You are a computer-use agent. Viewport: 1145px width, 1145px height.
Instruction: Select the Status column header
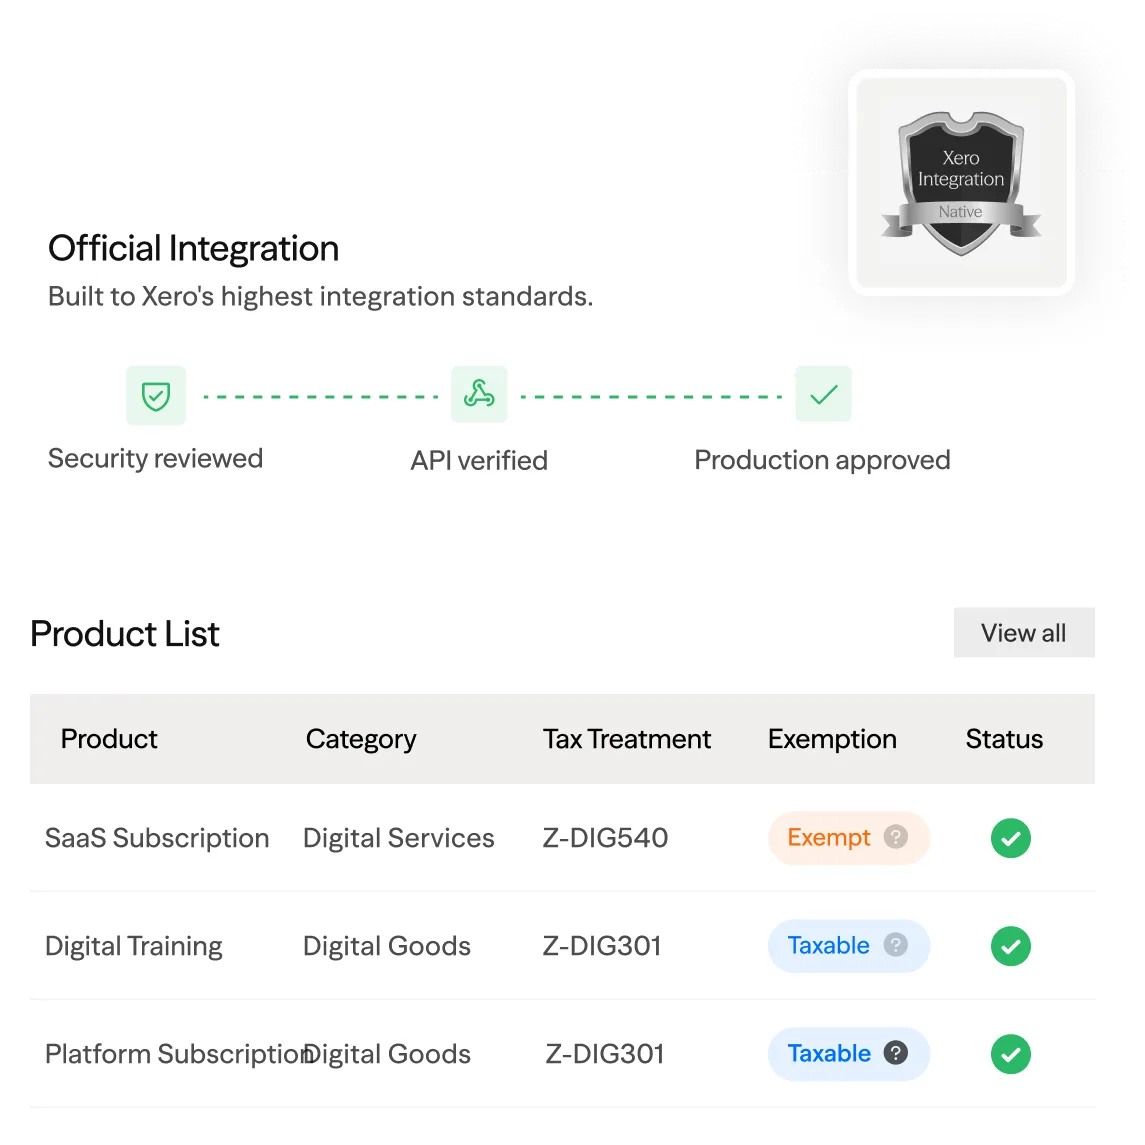click(1004, 739)
